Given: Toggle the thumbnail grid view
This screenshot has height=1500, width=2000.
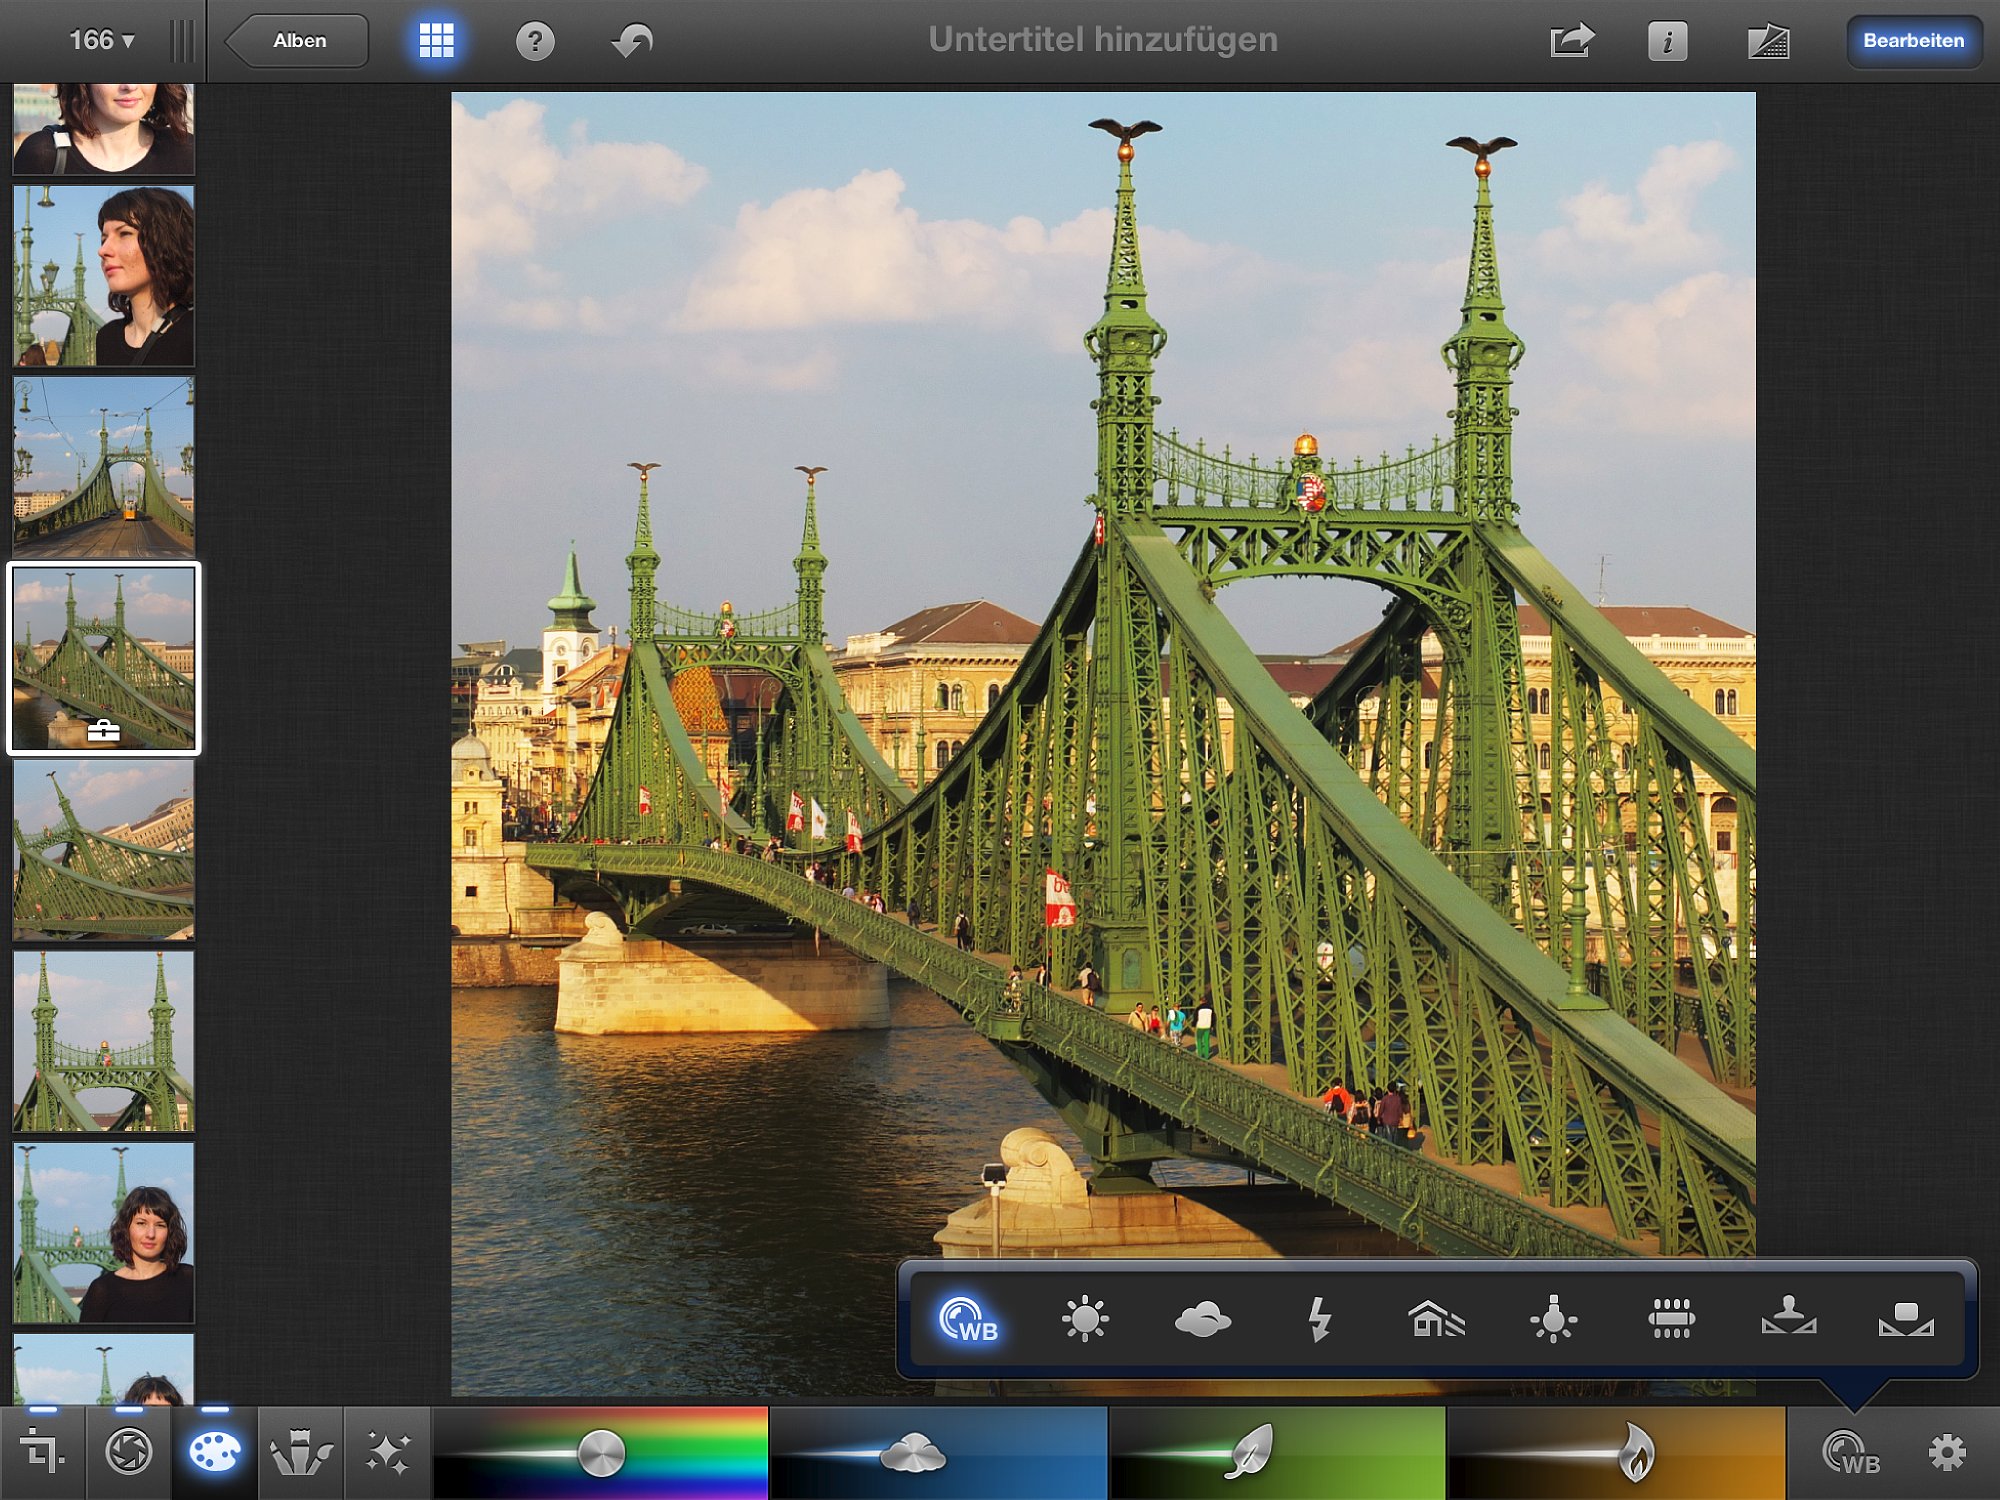Looking at the screenshot, I should (x=436, y=41).
